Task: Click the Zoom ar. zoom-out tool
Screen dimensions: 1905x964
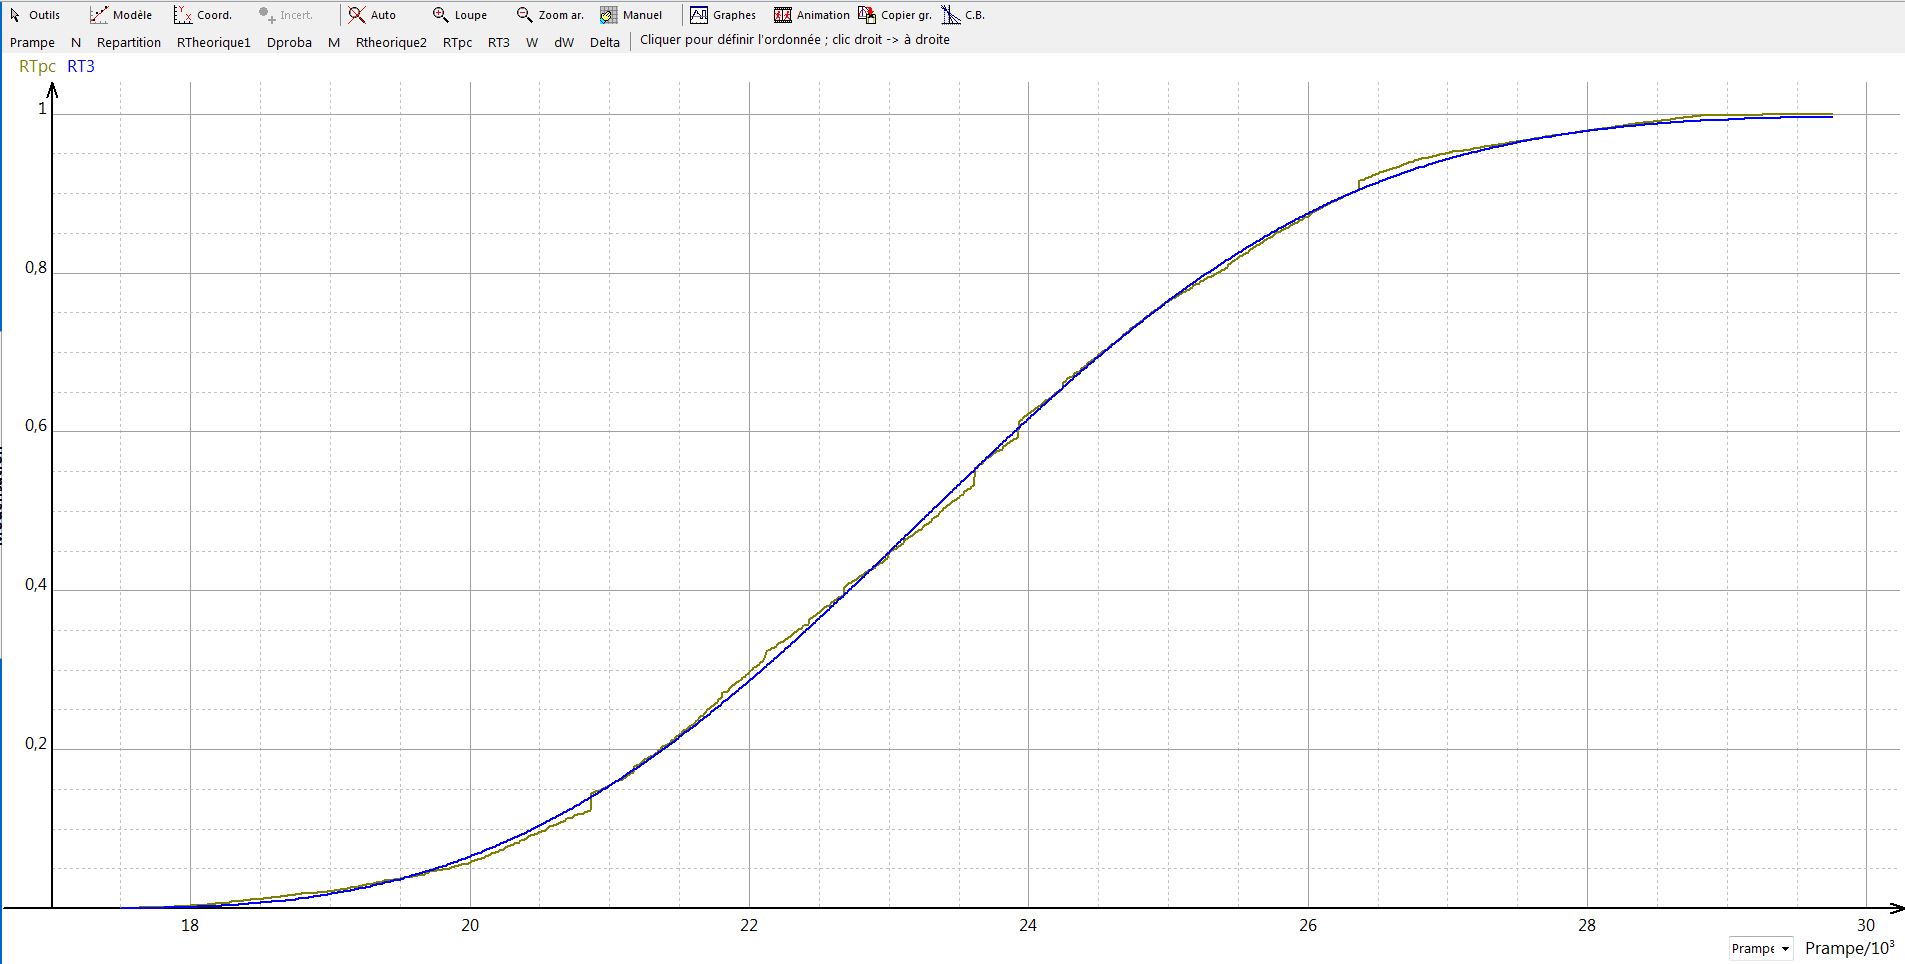Action: [550, 15]
